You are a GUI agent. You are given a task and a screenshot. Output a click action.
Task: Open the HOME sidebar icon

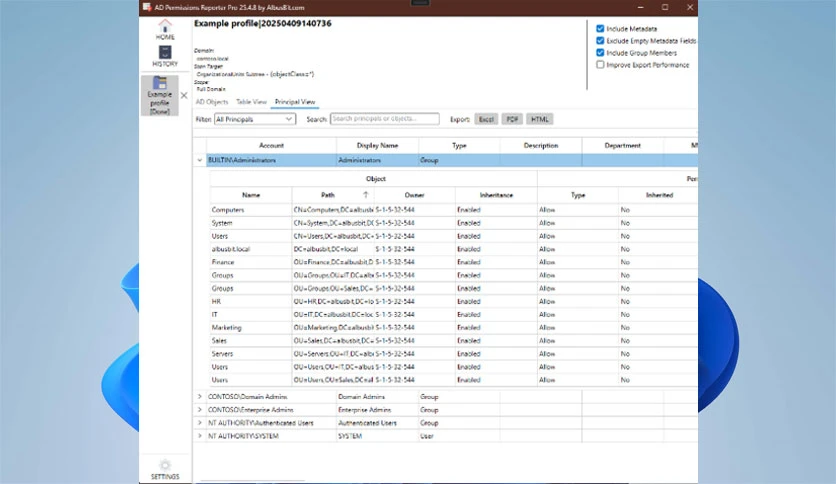165,30
